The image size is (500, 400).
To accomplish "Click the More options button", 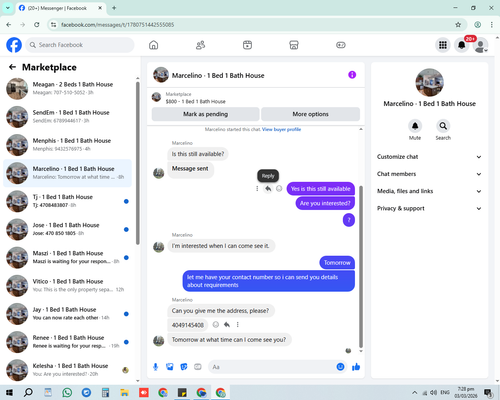I will [310, 114].
